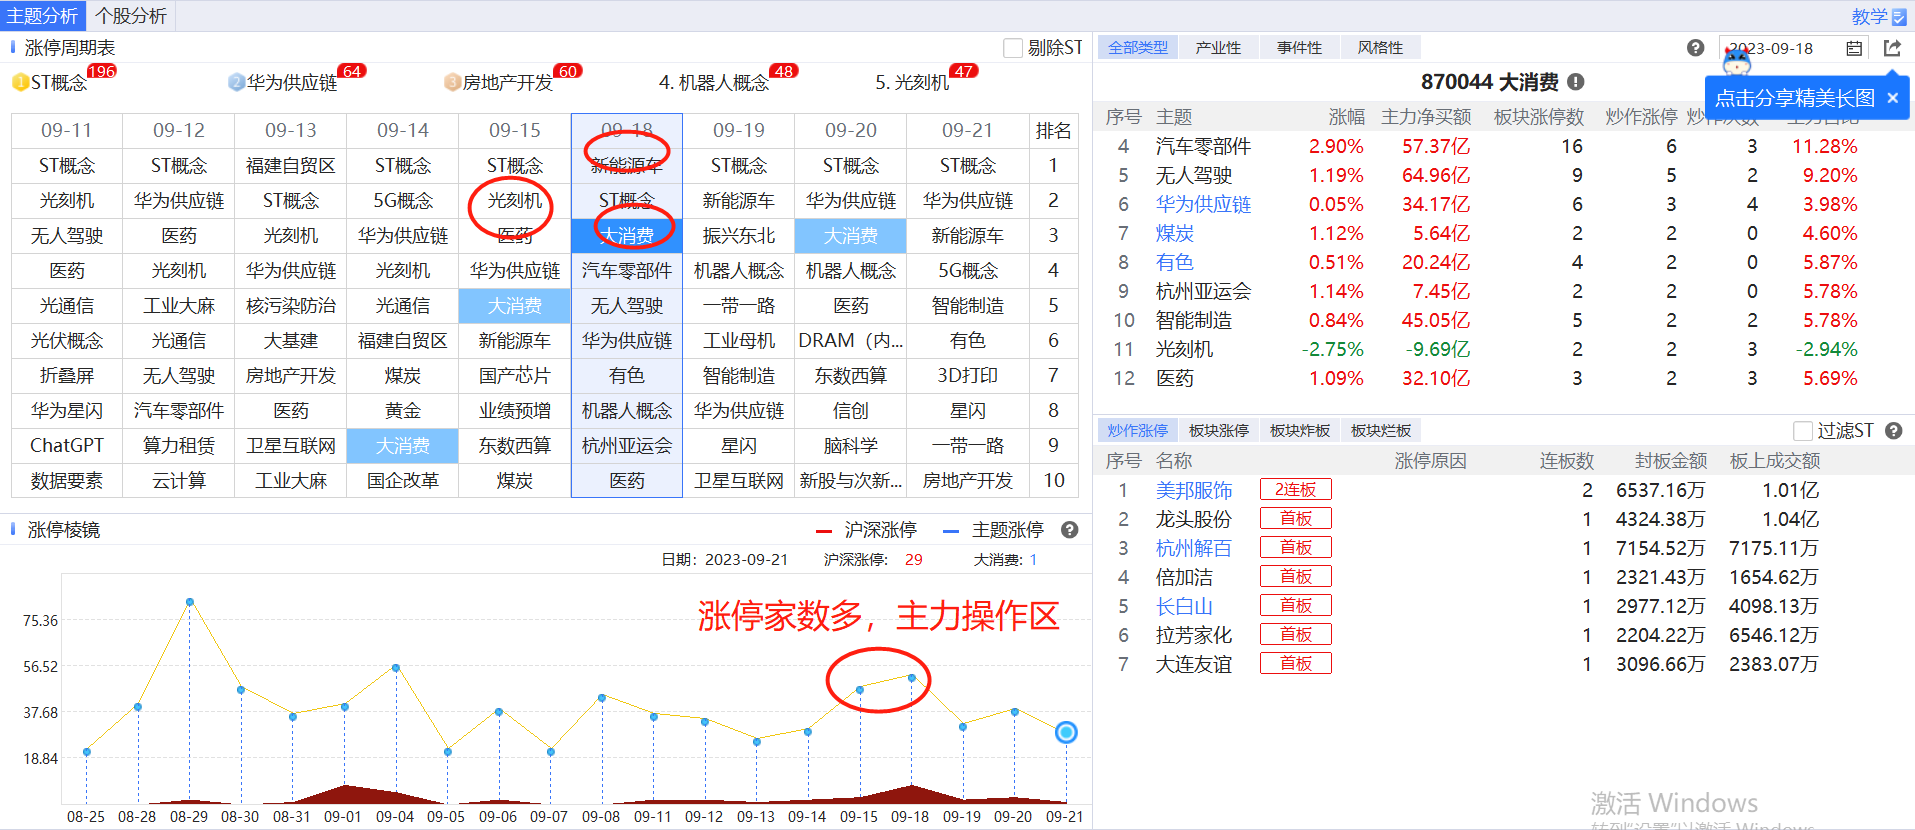Click the mascot figure above the share tooltip
Image resolution: width=1915 pixels, height=830 pixels.
tap(1737, 62)
